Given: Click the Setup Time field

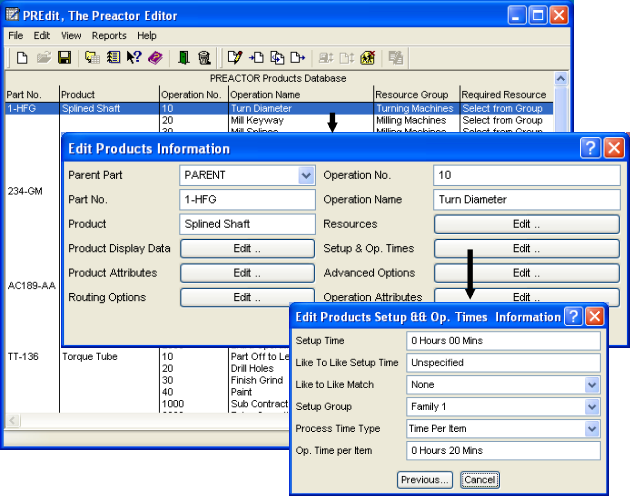Looking at the screenshot, I should [x=503, y=341].
